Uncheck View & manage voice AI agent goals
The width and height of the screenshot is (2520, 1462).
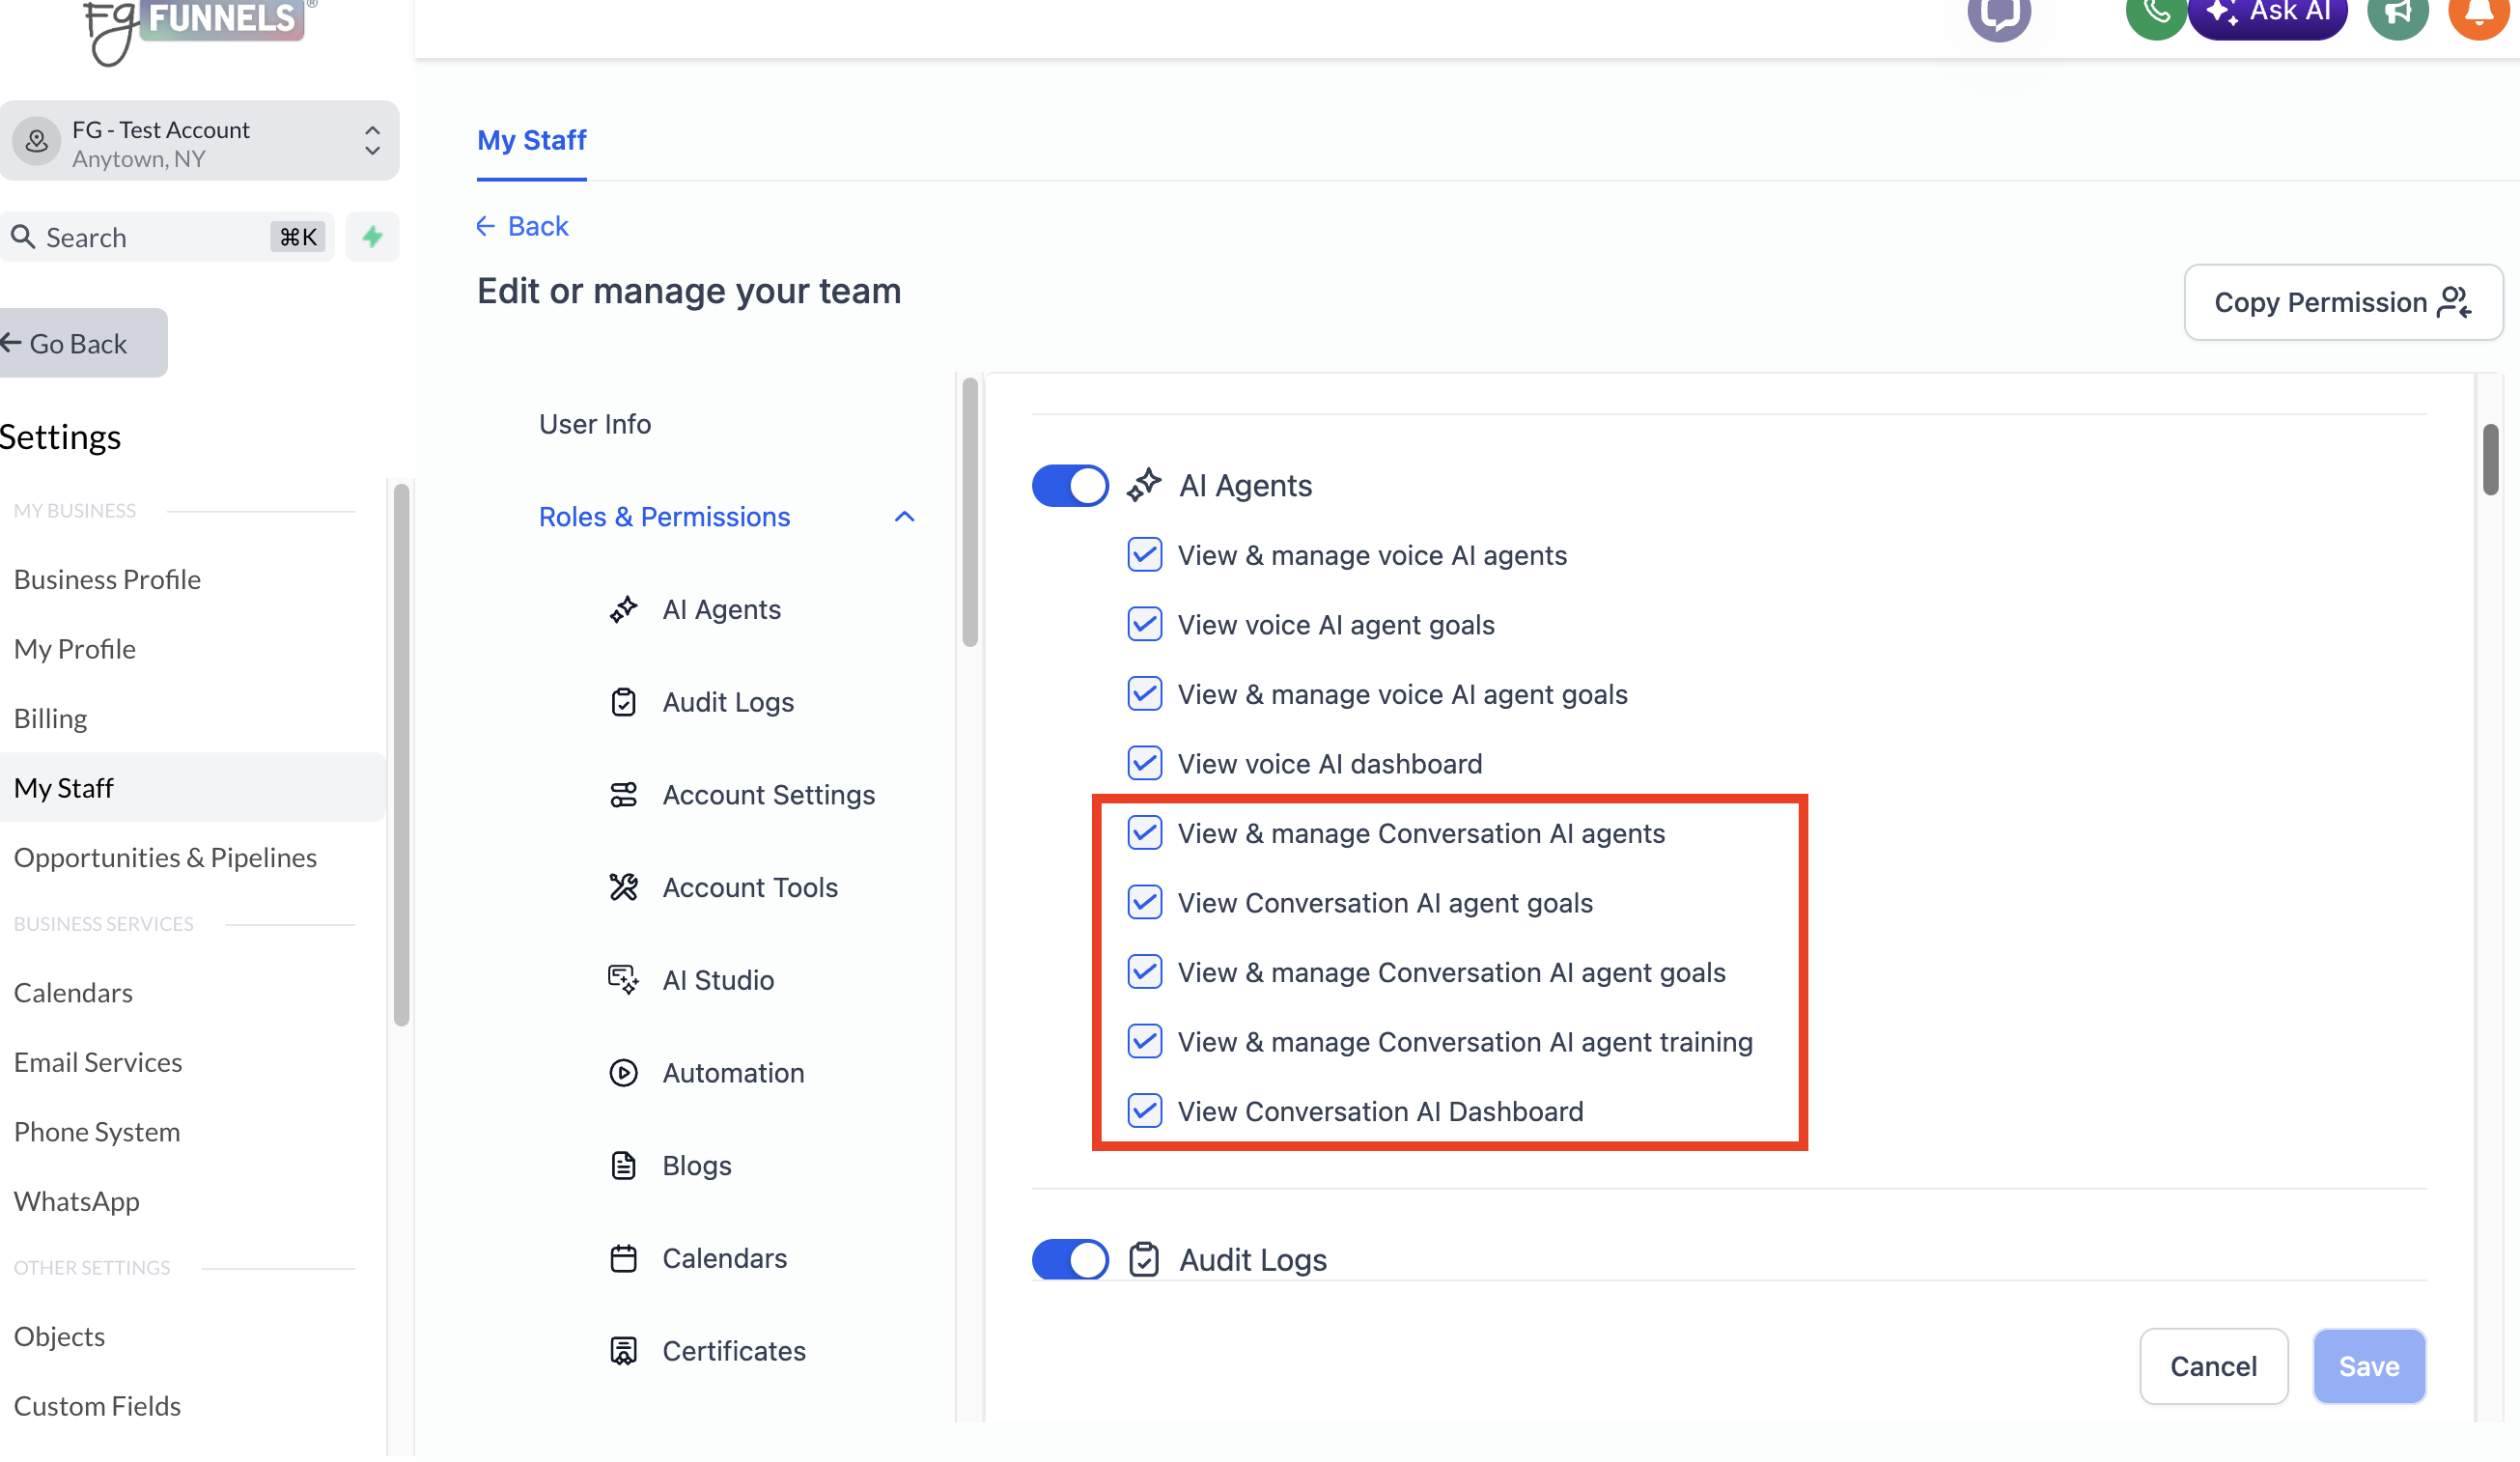1144,694
